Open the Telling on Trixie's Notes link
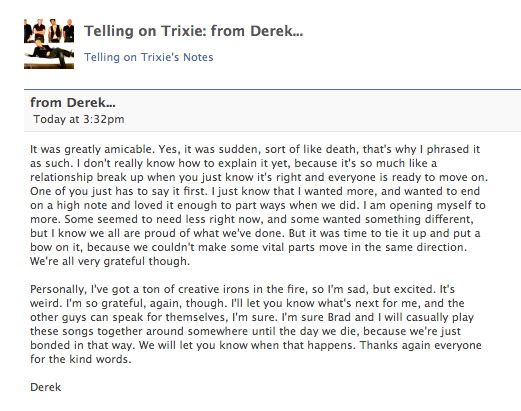 [x=148, y=57]
